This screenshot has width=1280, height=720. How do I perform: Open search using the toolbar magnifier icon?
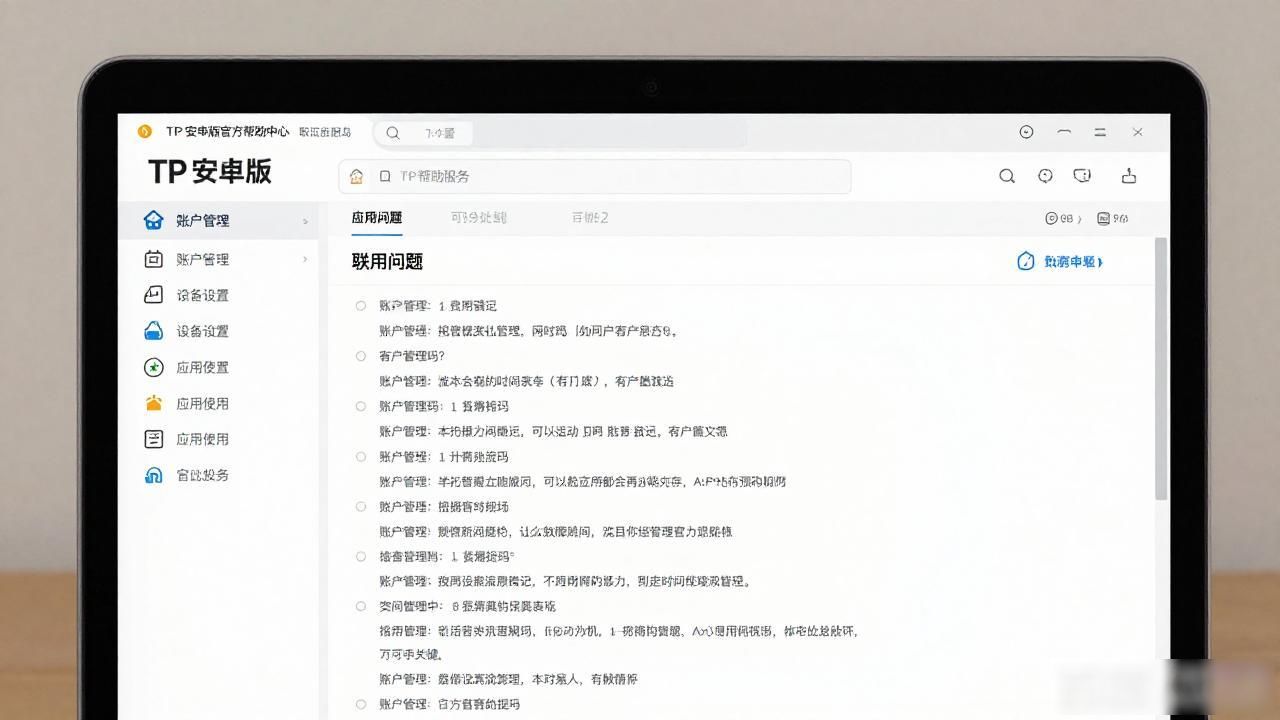click(x=1007, y=176)
